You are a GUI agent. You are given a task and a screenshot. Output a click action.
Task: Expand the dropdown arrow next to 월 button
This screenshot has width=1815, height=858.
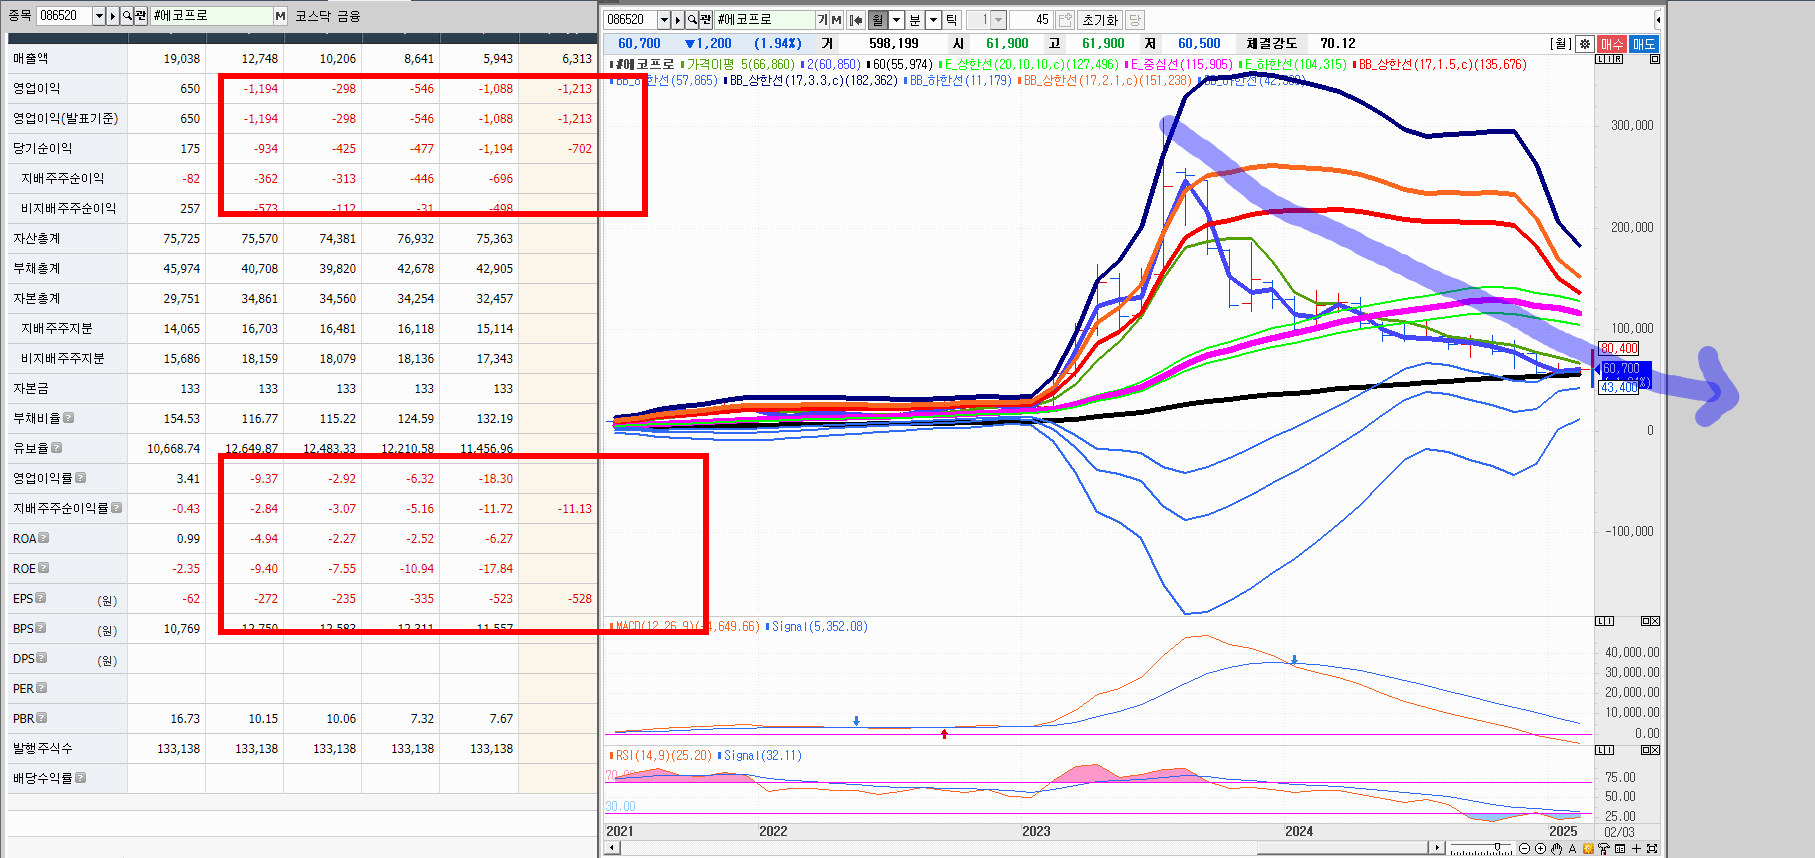coord(896,20)
